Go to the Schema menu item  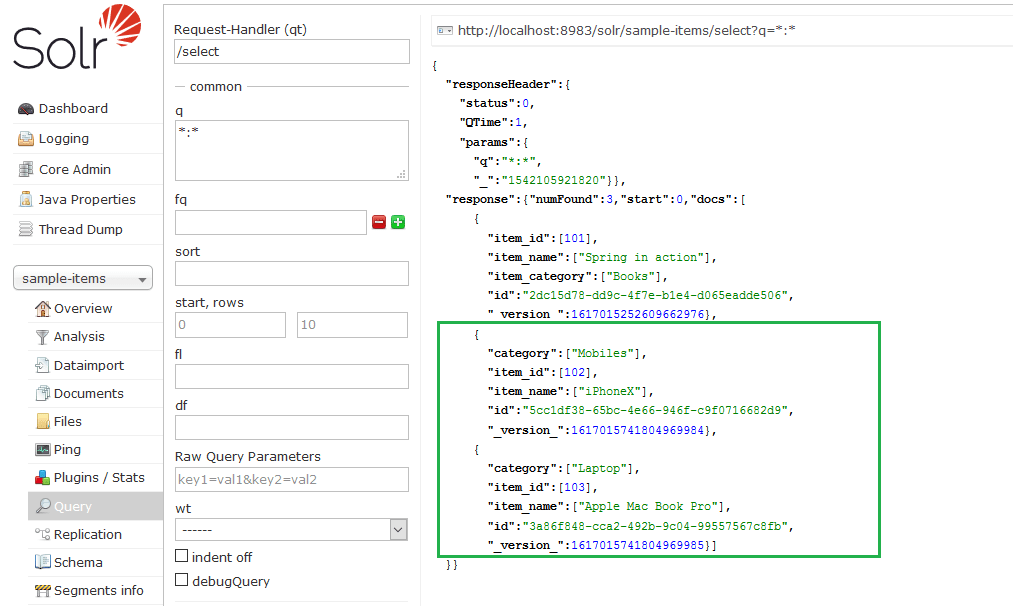coord(78,562)
